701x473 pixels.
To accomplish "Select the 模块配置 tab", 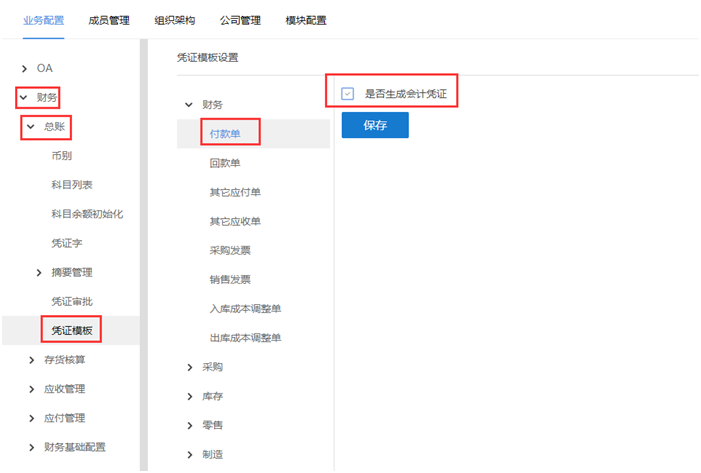I will 306,21.
